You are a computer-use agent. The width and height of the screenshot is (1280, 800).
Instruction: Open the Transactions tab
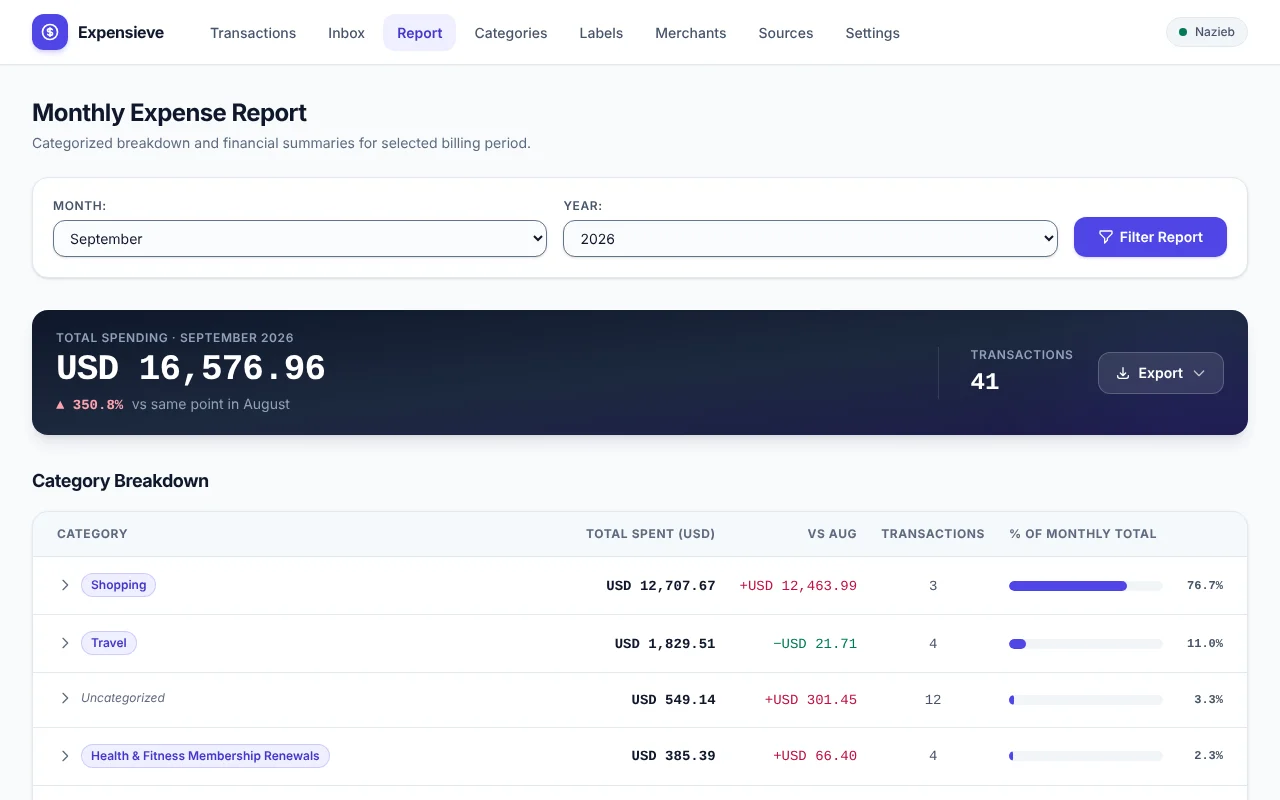pyautogui.click(x=253, y=33)
